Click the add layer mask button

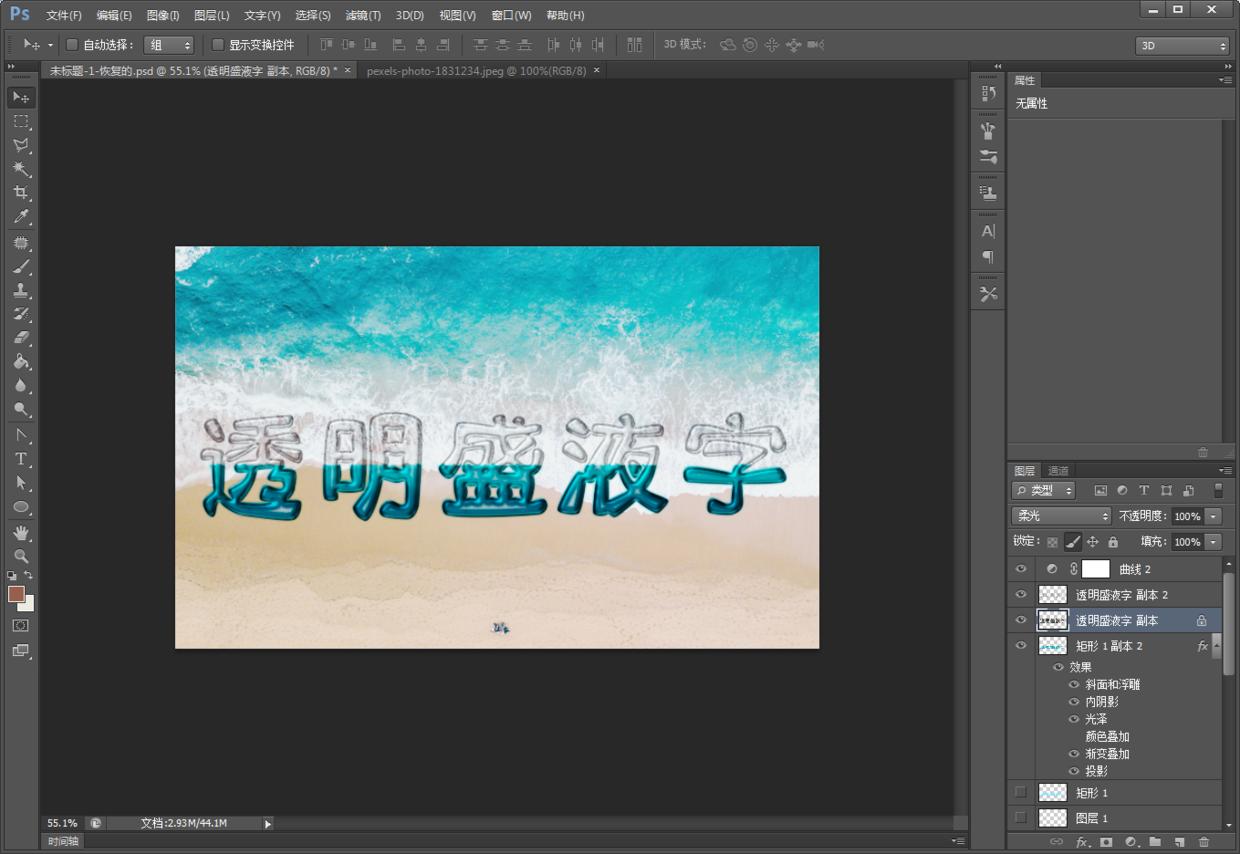tap(1105, 843)
